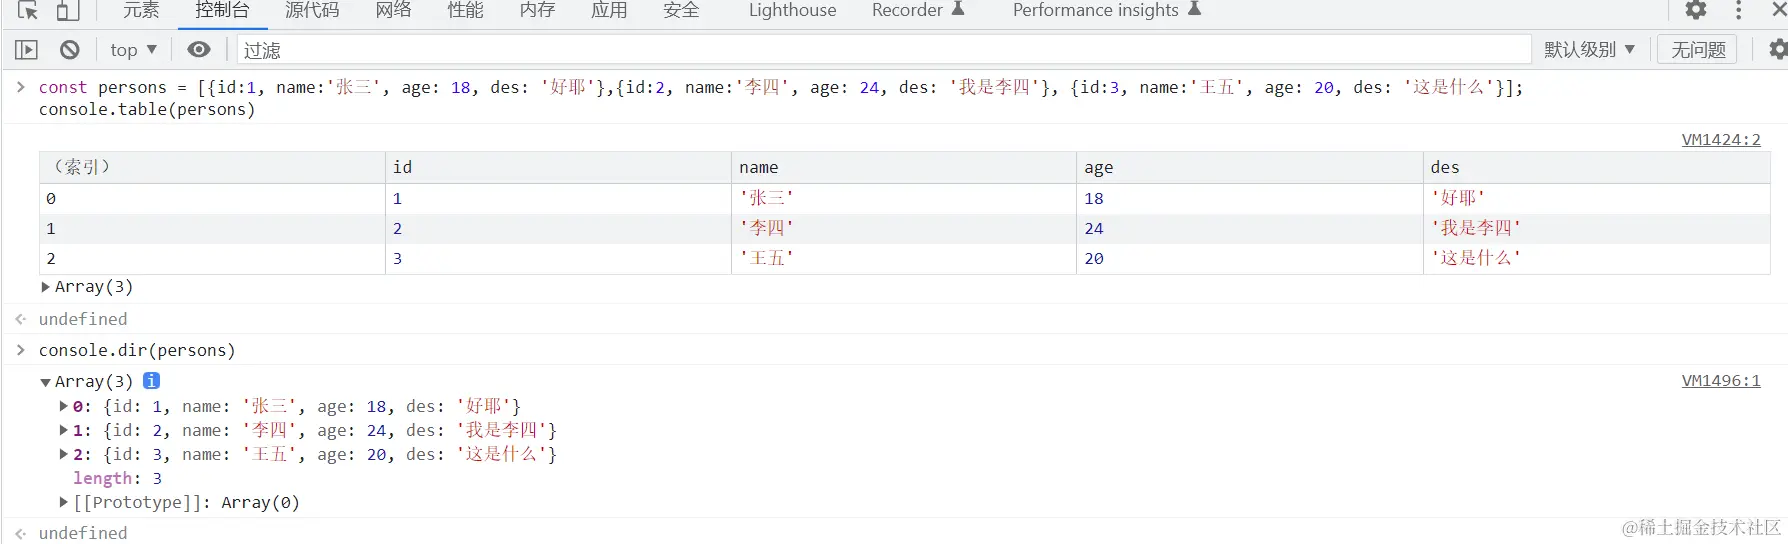Screen dimensions: 1788x544
Task: Focus the 过滤 filter input field
Action: 880,50
